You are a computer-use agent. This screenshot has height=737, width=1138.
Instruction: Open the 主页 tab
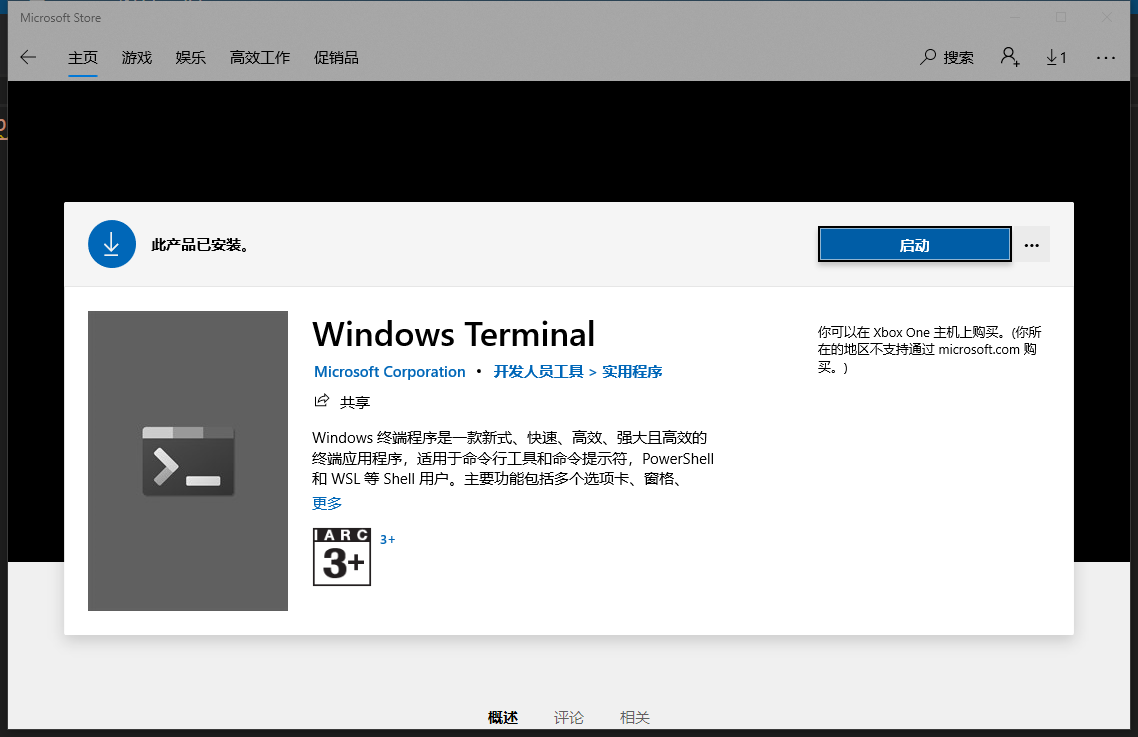tap(83, 57)
